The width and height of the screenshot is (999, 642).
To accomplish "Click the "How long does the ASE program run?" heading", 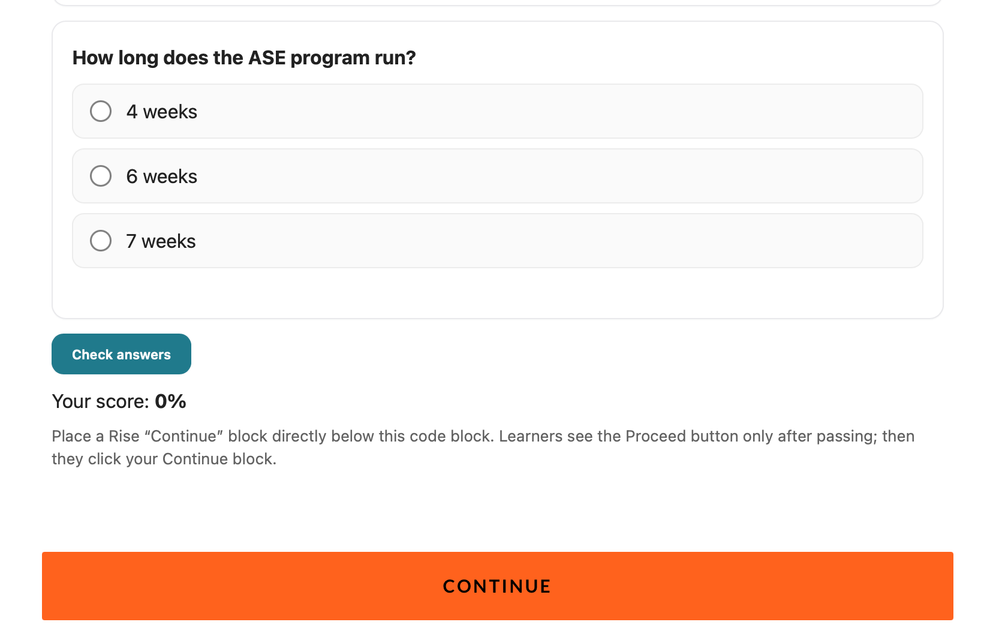I will pyautogui.click(x=244, y=58).
